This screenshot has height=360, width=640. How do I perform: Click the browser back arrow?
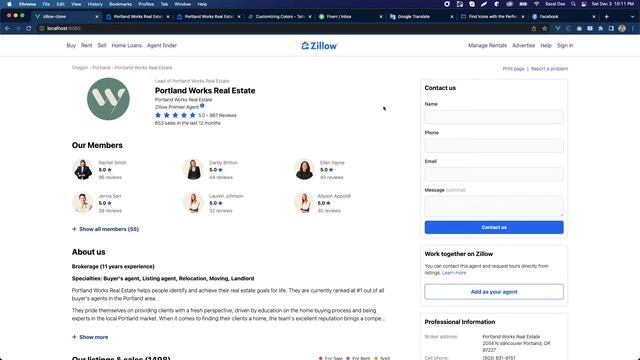[7, 29]
